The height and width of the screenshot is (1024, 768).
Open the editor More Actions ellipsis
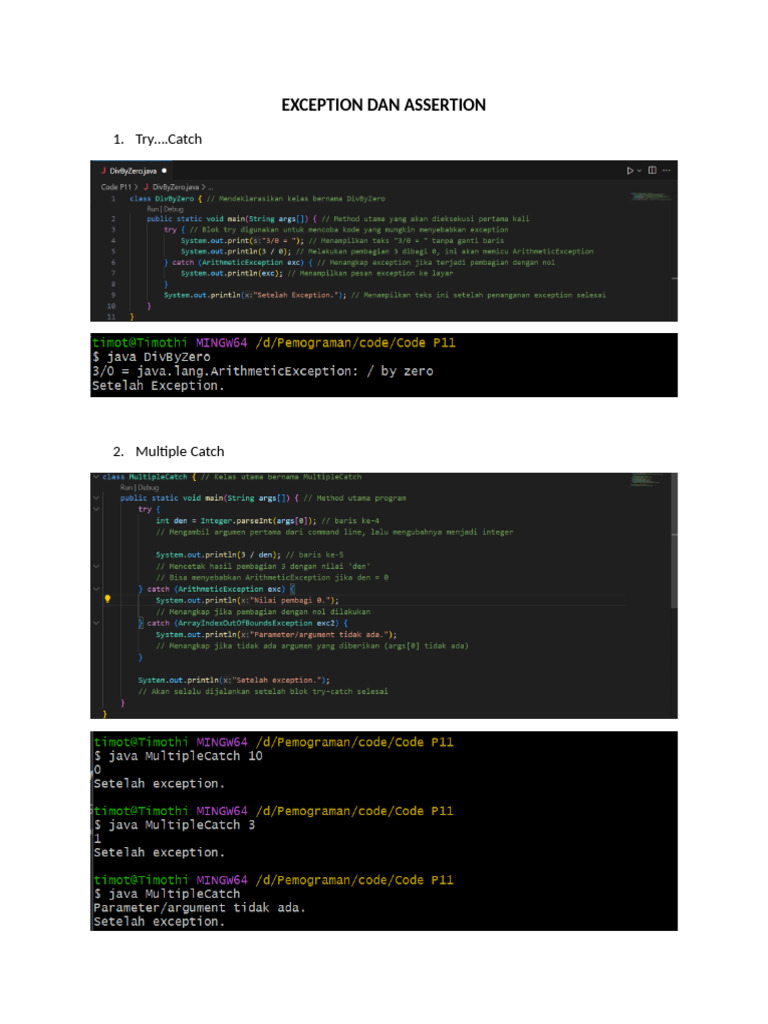(666, 170)
